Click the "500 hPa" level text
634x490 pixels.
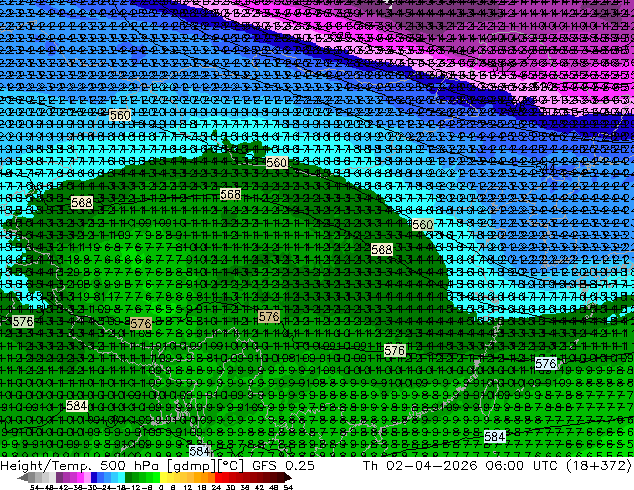click(x=131, y=466)
